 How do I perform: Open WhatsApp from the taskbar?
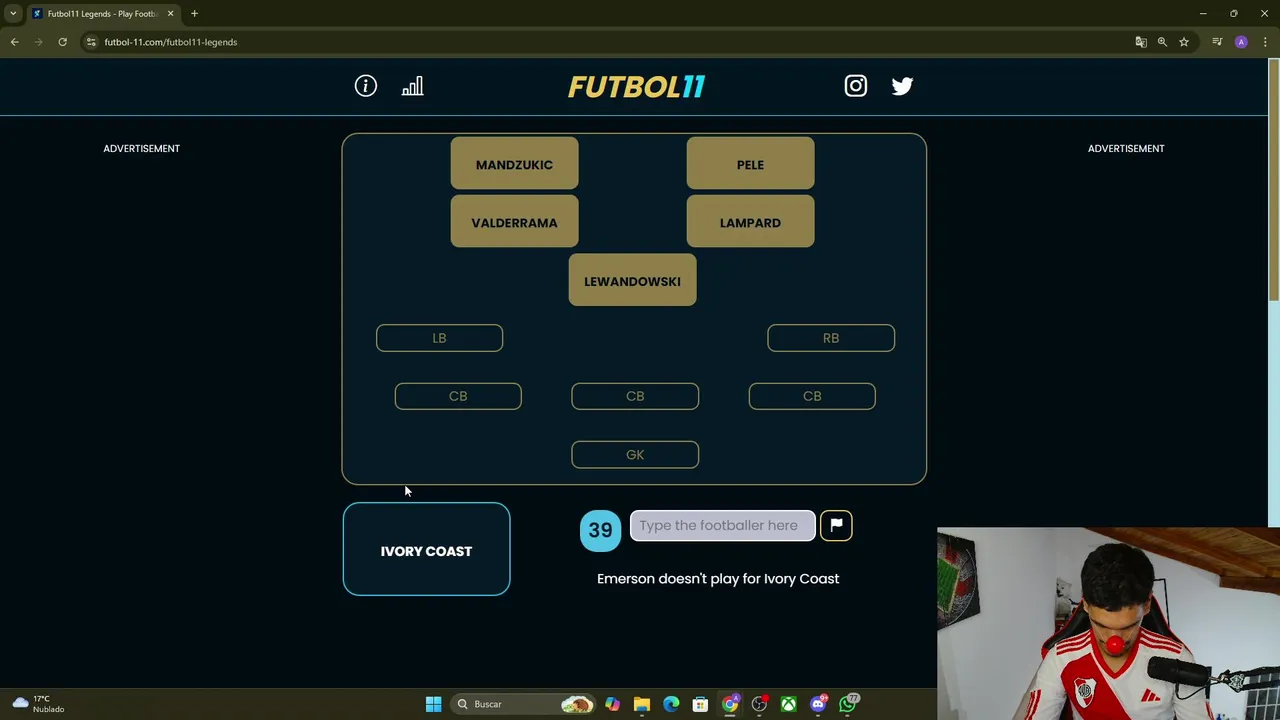tap(848, 704)
